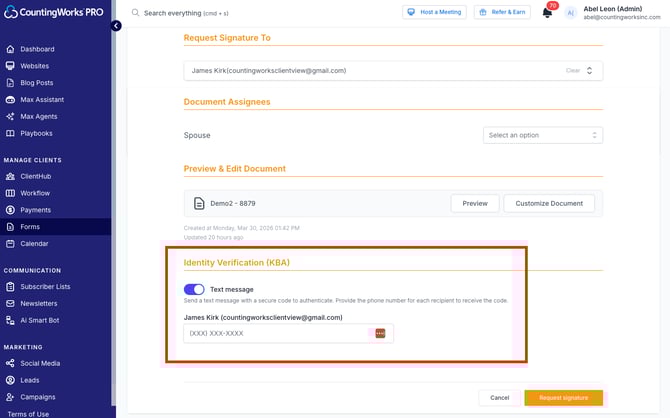Click the Dashboard icon in sidebar
Image resolution: width=670 pixels, height=418 pixels.
(x=10, y=49)
